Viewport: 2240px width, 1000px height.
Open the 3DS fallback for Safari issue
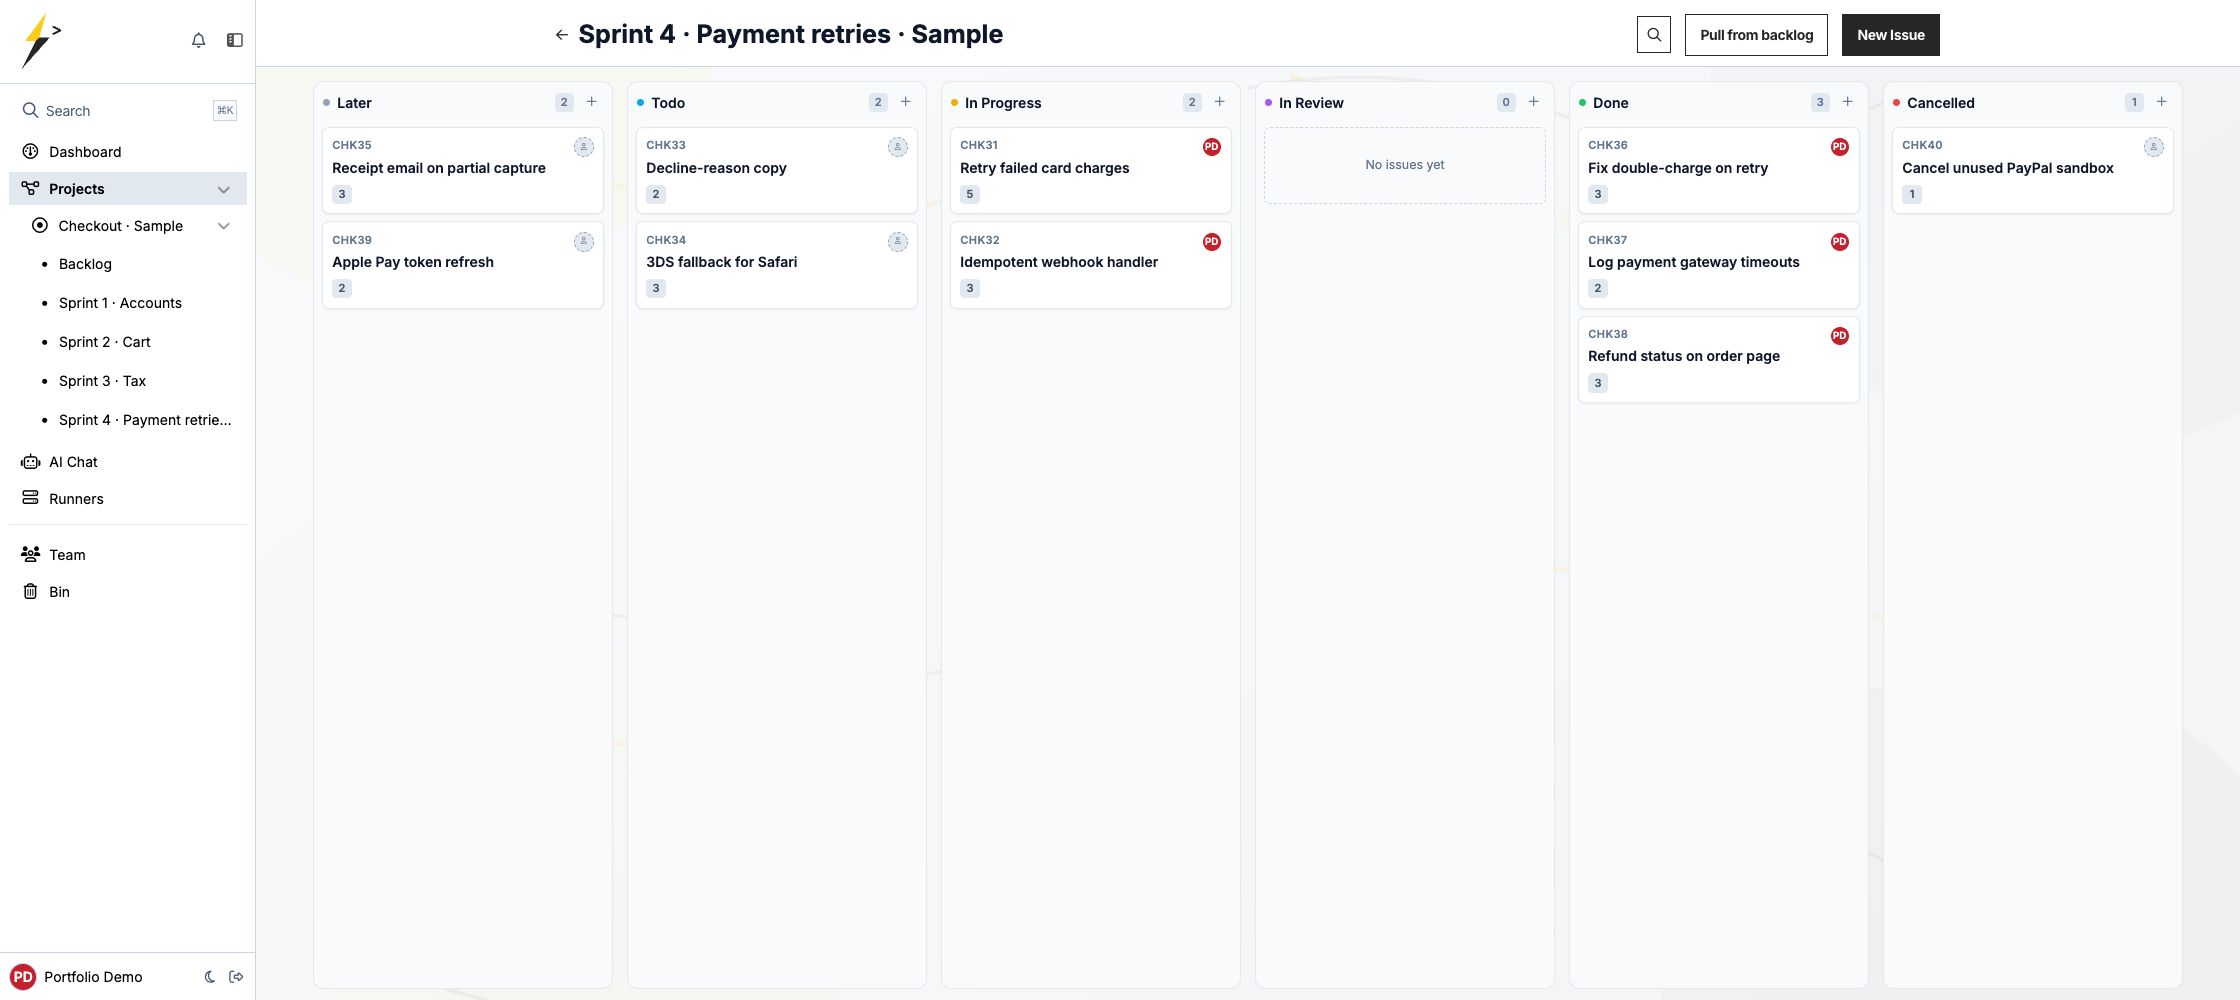tap(776, 265)
